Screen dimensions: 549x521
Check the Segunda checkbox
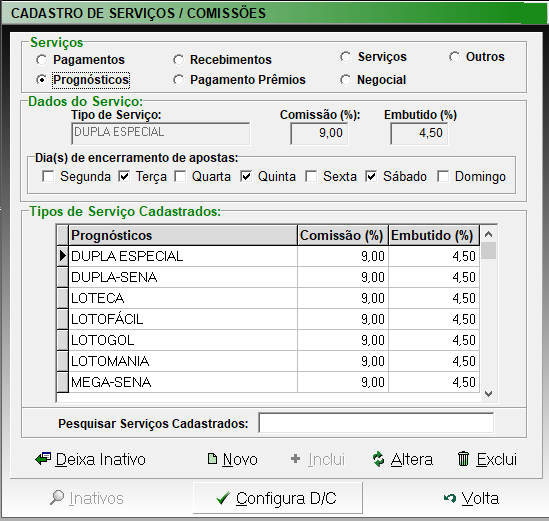(x=48, y=176)
